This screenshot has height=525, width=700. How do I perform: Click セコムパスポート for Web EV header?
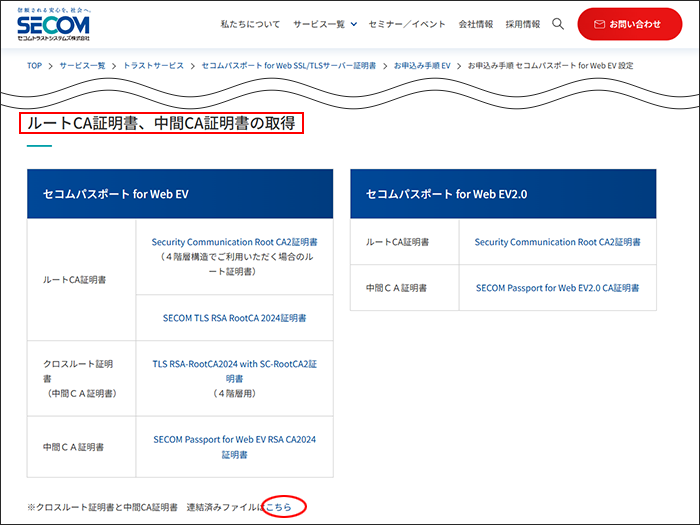180,194
